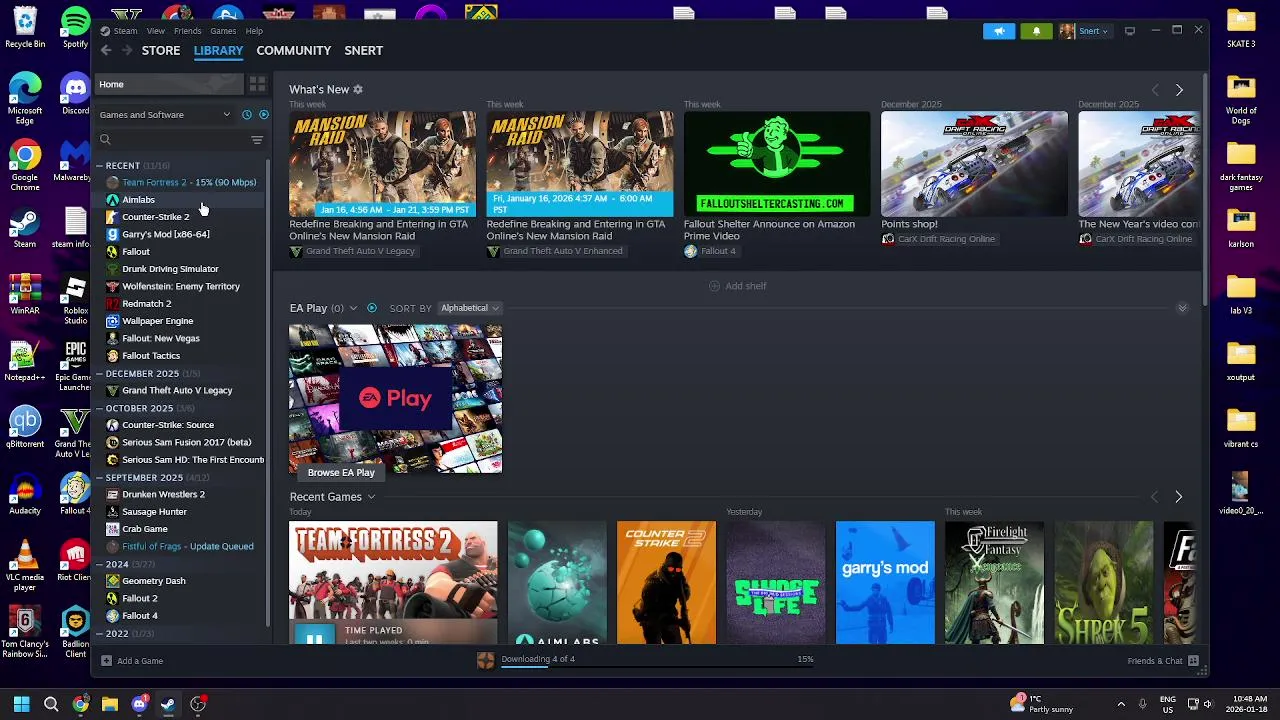Collapse the 2024 category
Screen dimensions: 1280x720
(x=100, y=564)
